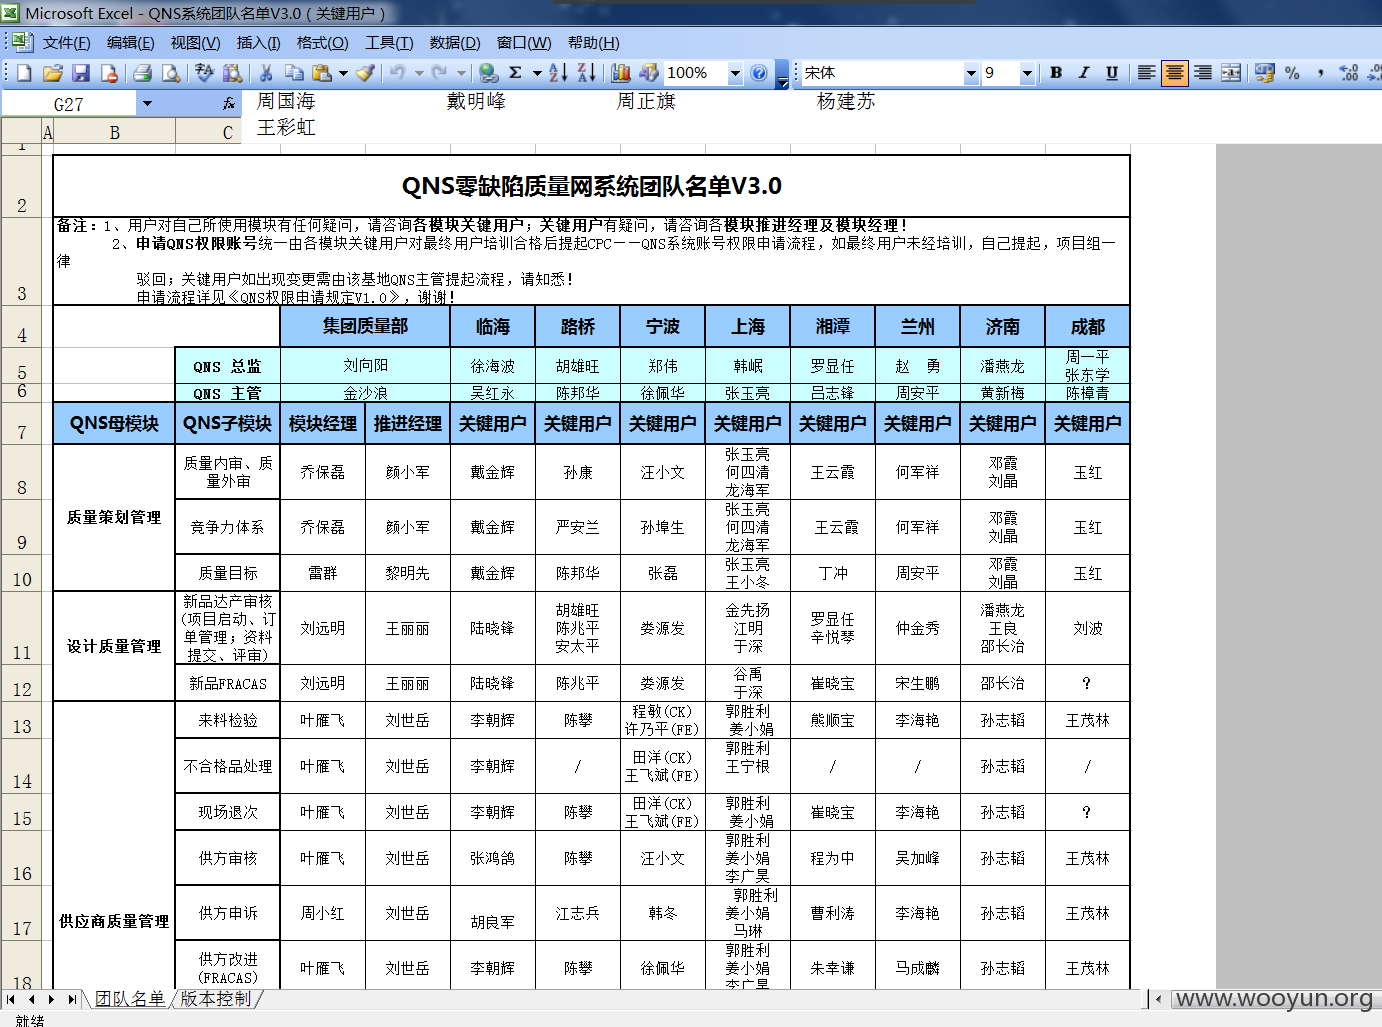
Task: Show the Drawing toolbar
Action: [649, 73]
